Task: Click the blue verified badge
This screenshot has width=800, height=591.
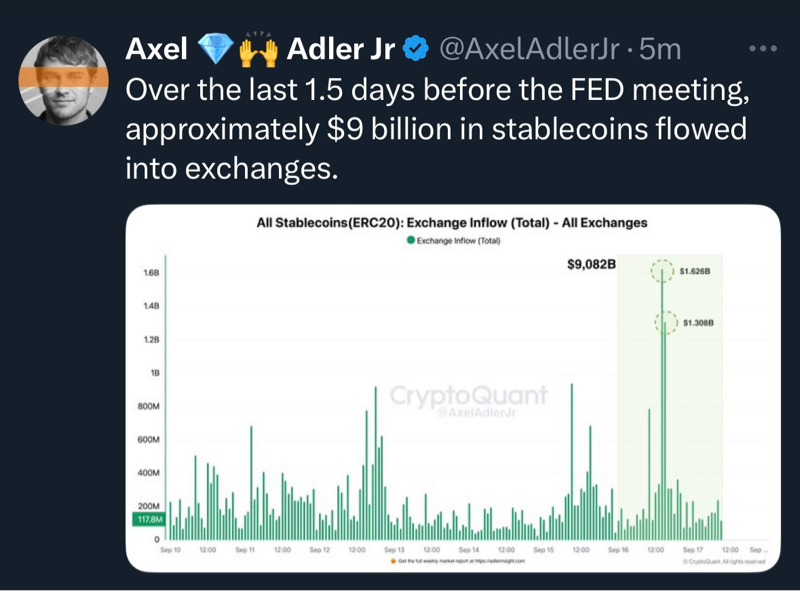Action: coord(417,48)
